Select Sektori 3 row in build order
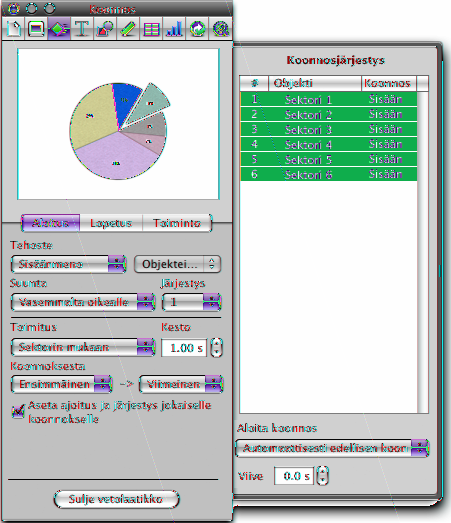451x523 pixels. tap(329, 129)
